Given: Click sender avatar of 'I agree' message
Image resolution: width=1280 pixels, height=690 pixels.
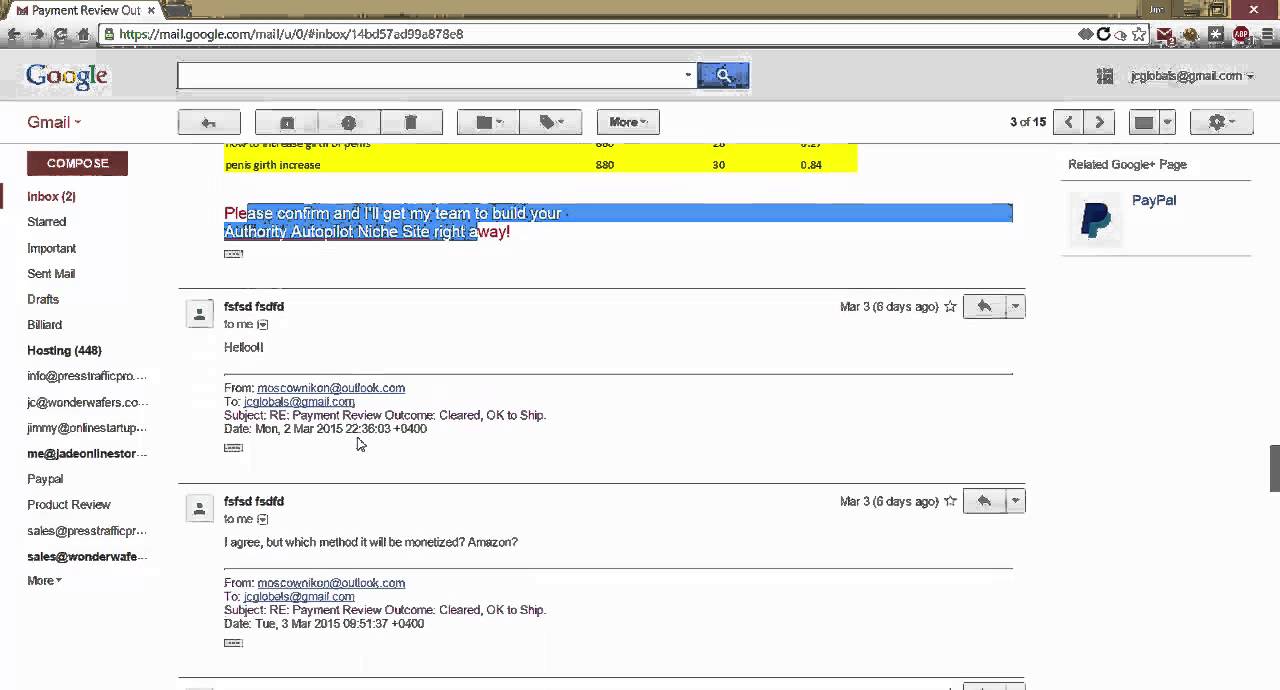Looking at the screenshot, I should pyautogui.click(x=200, y=509).
